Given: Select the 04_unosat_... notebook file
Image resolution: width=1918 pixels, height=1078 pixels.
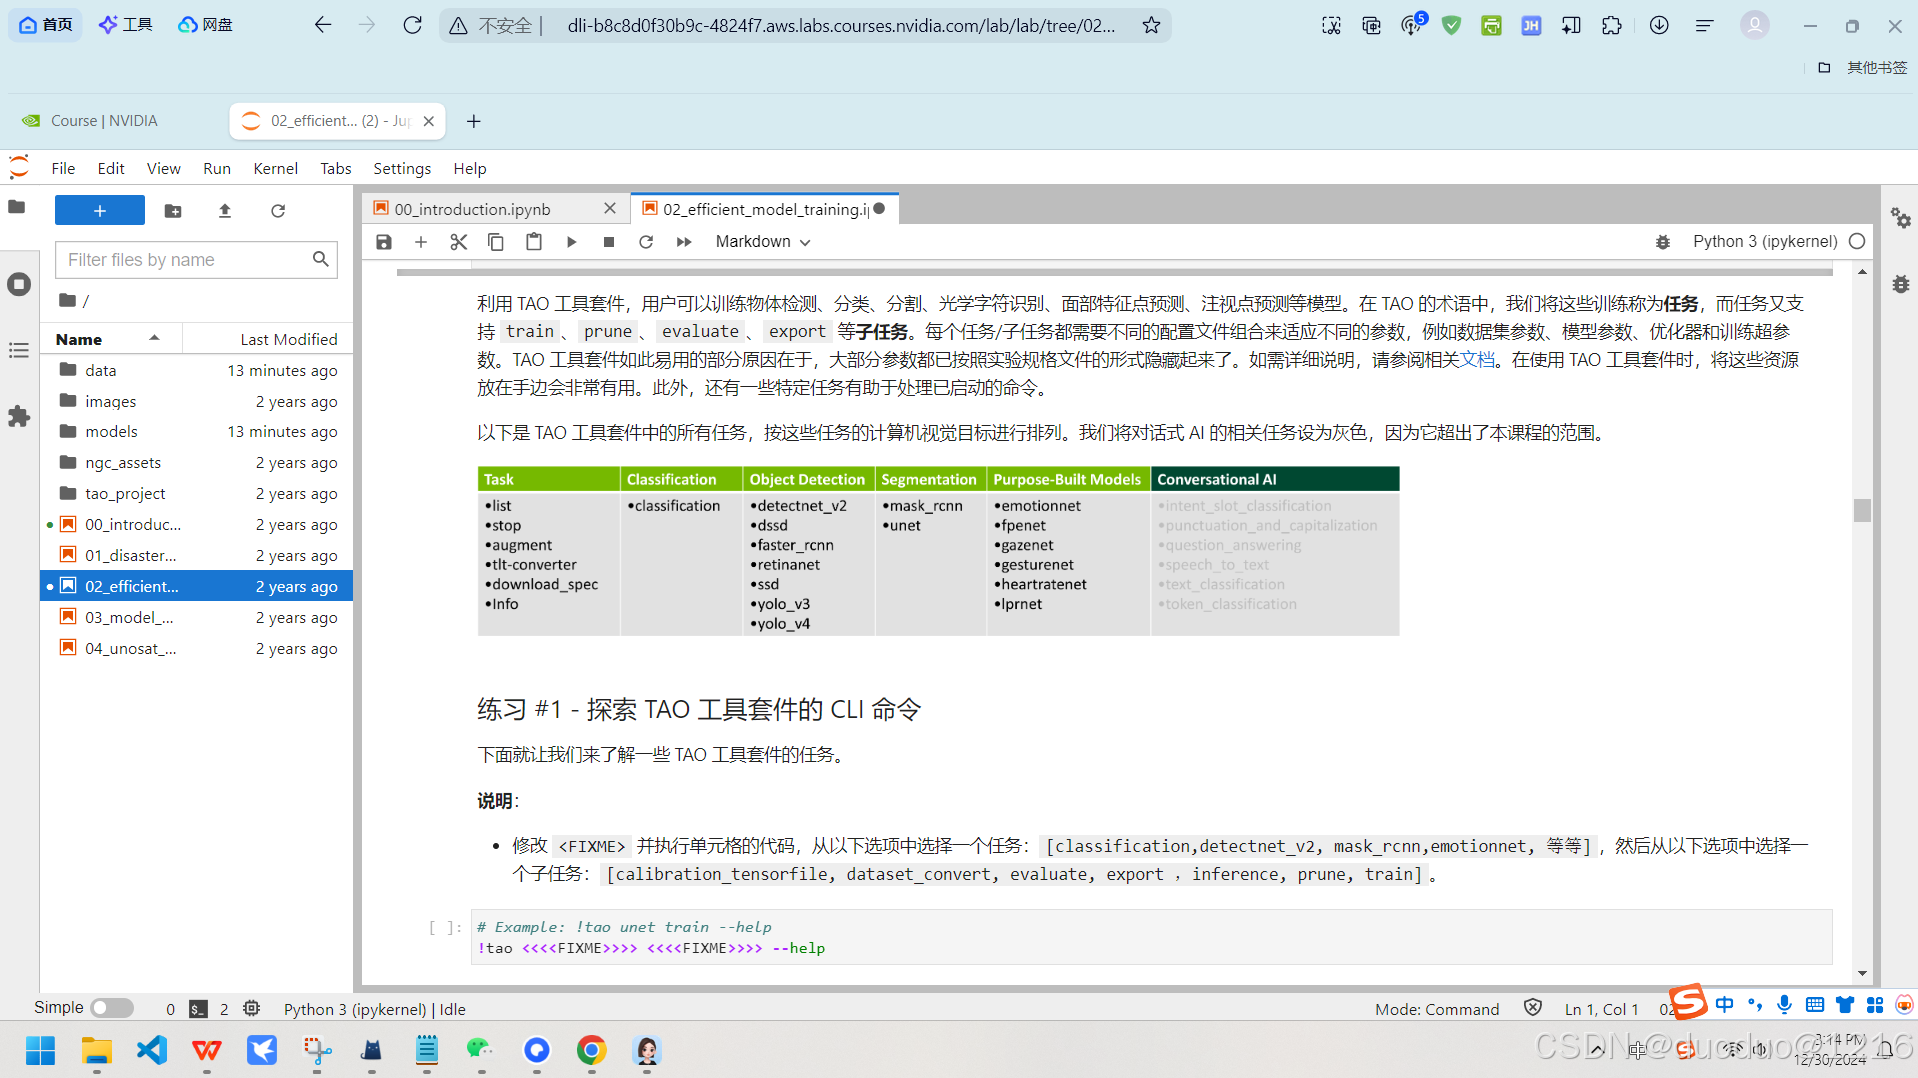Looking at the screenshot, I should tap(197, 649).
